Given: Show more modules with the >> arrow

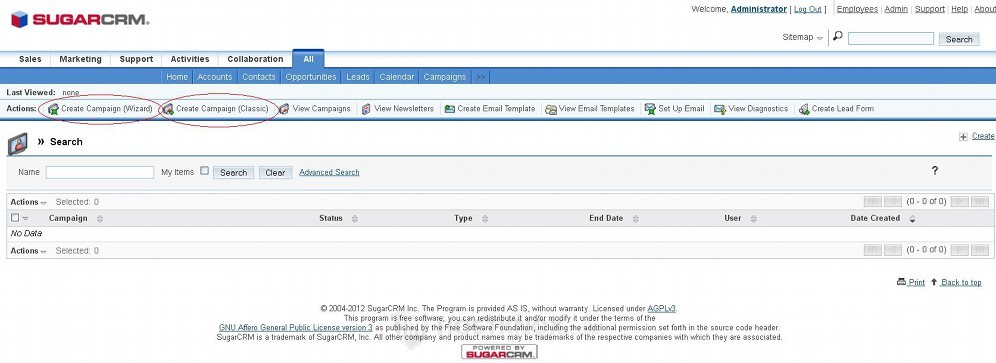Looking at the screenshot, I should pyautogui.click(x=480, y=77).
